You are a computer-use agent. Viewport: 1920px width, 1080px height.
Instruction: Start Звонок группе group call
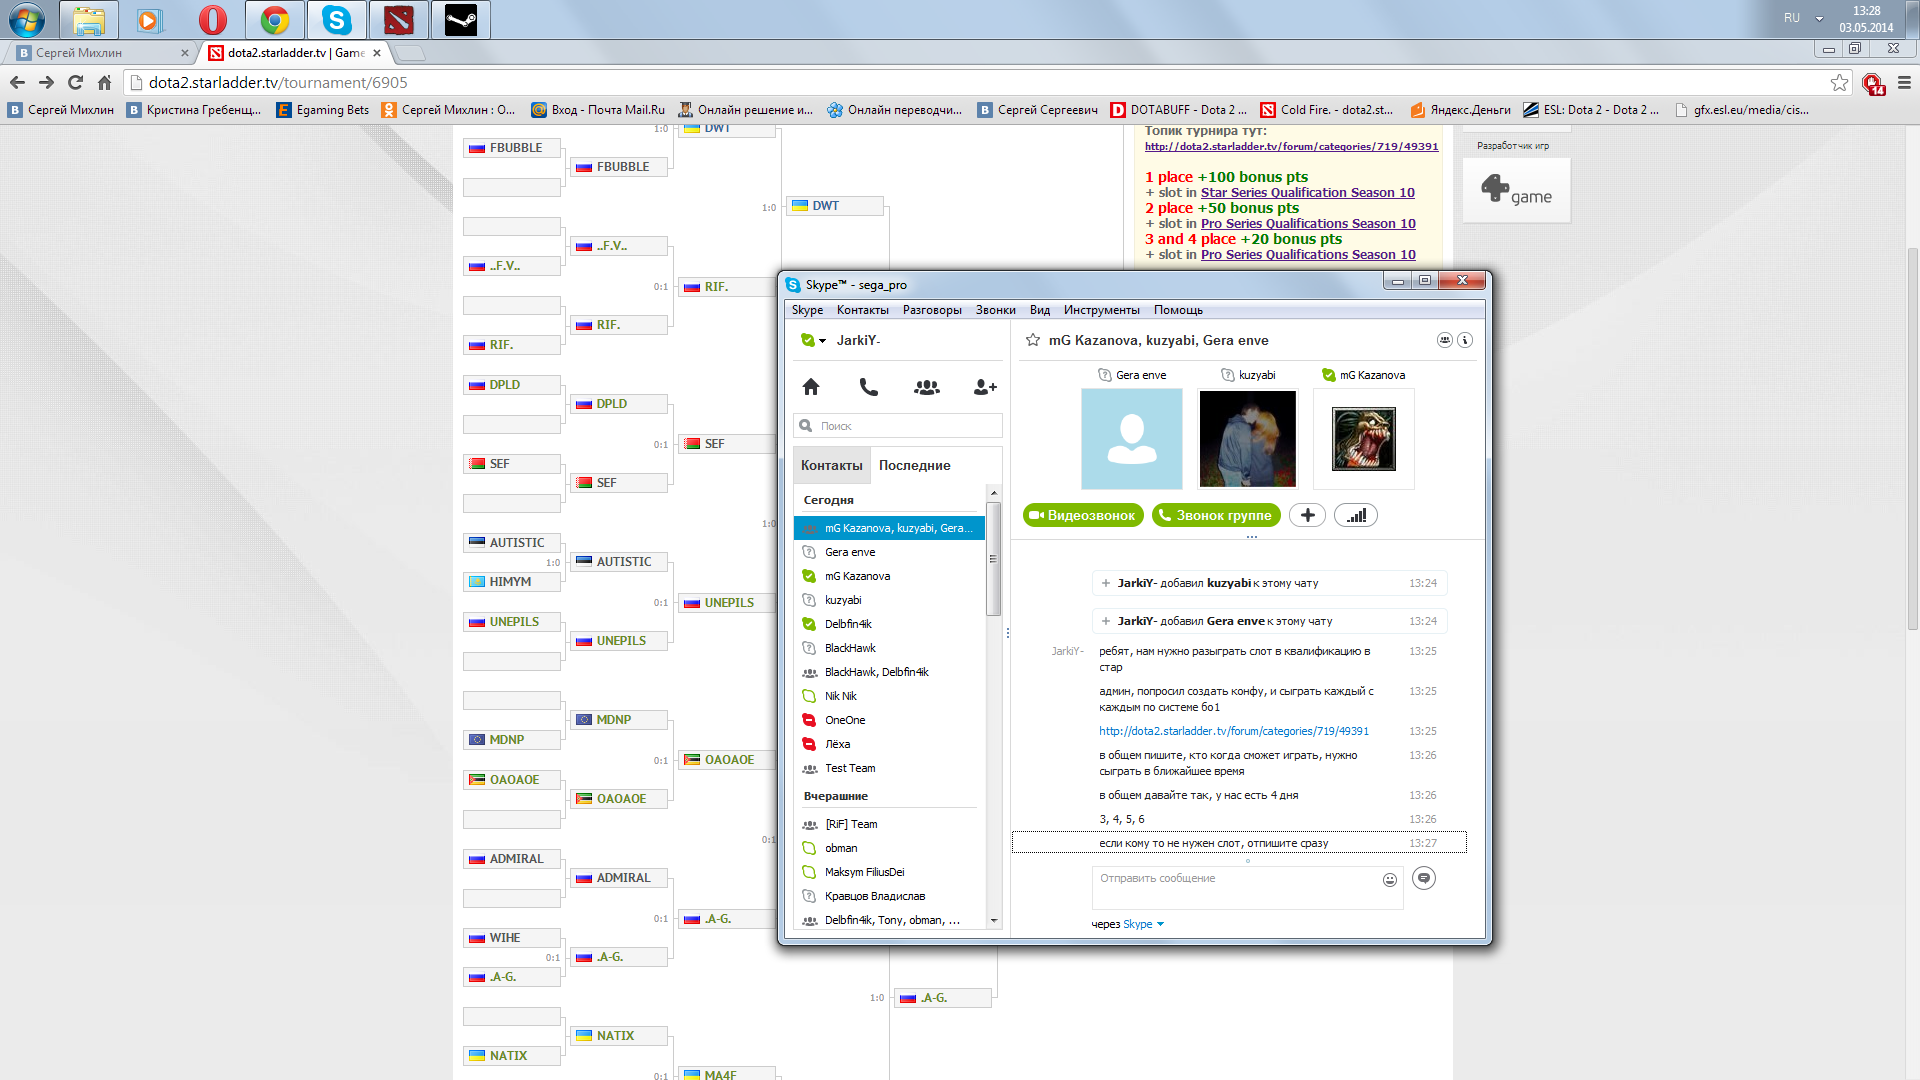pyautogui.click(x=1216, y=515)
